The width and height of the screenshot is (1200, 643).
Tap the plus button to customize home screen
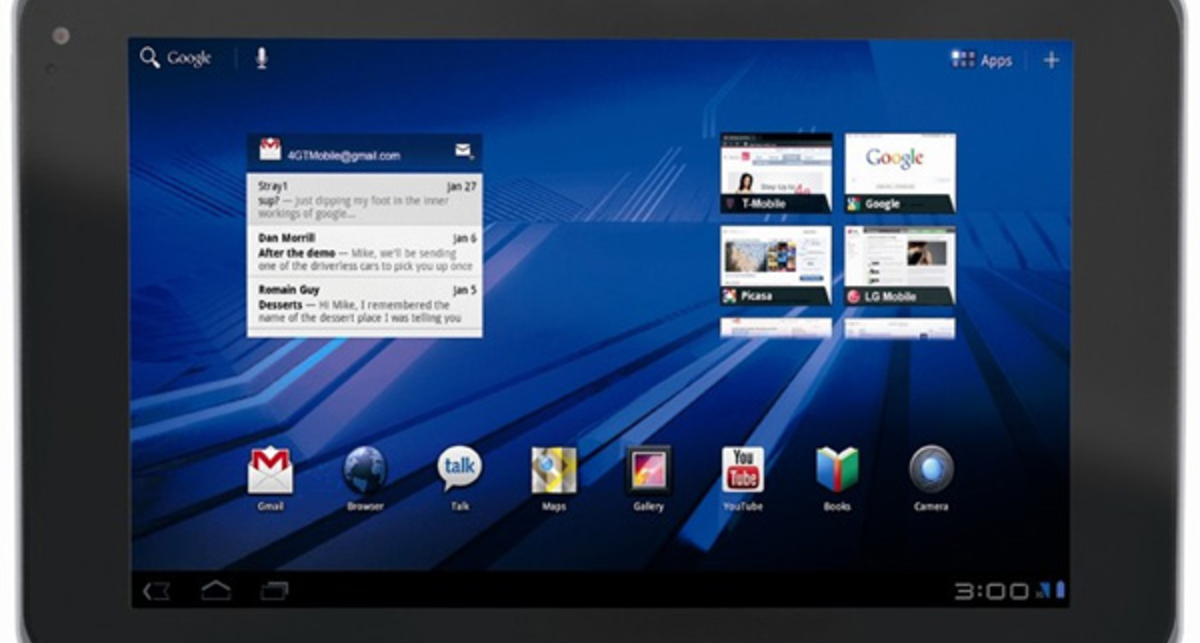pyautogui.click(x=1051, y=60)
